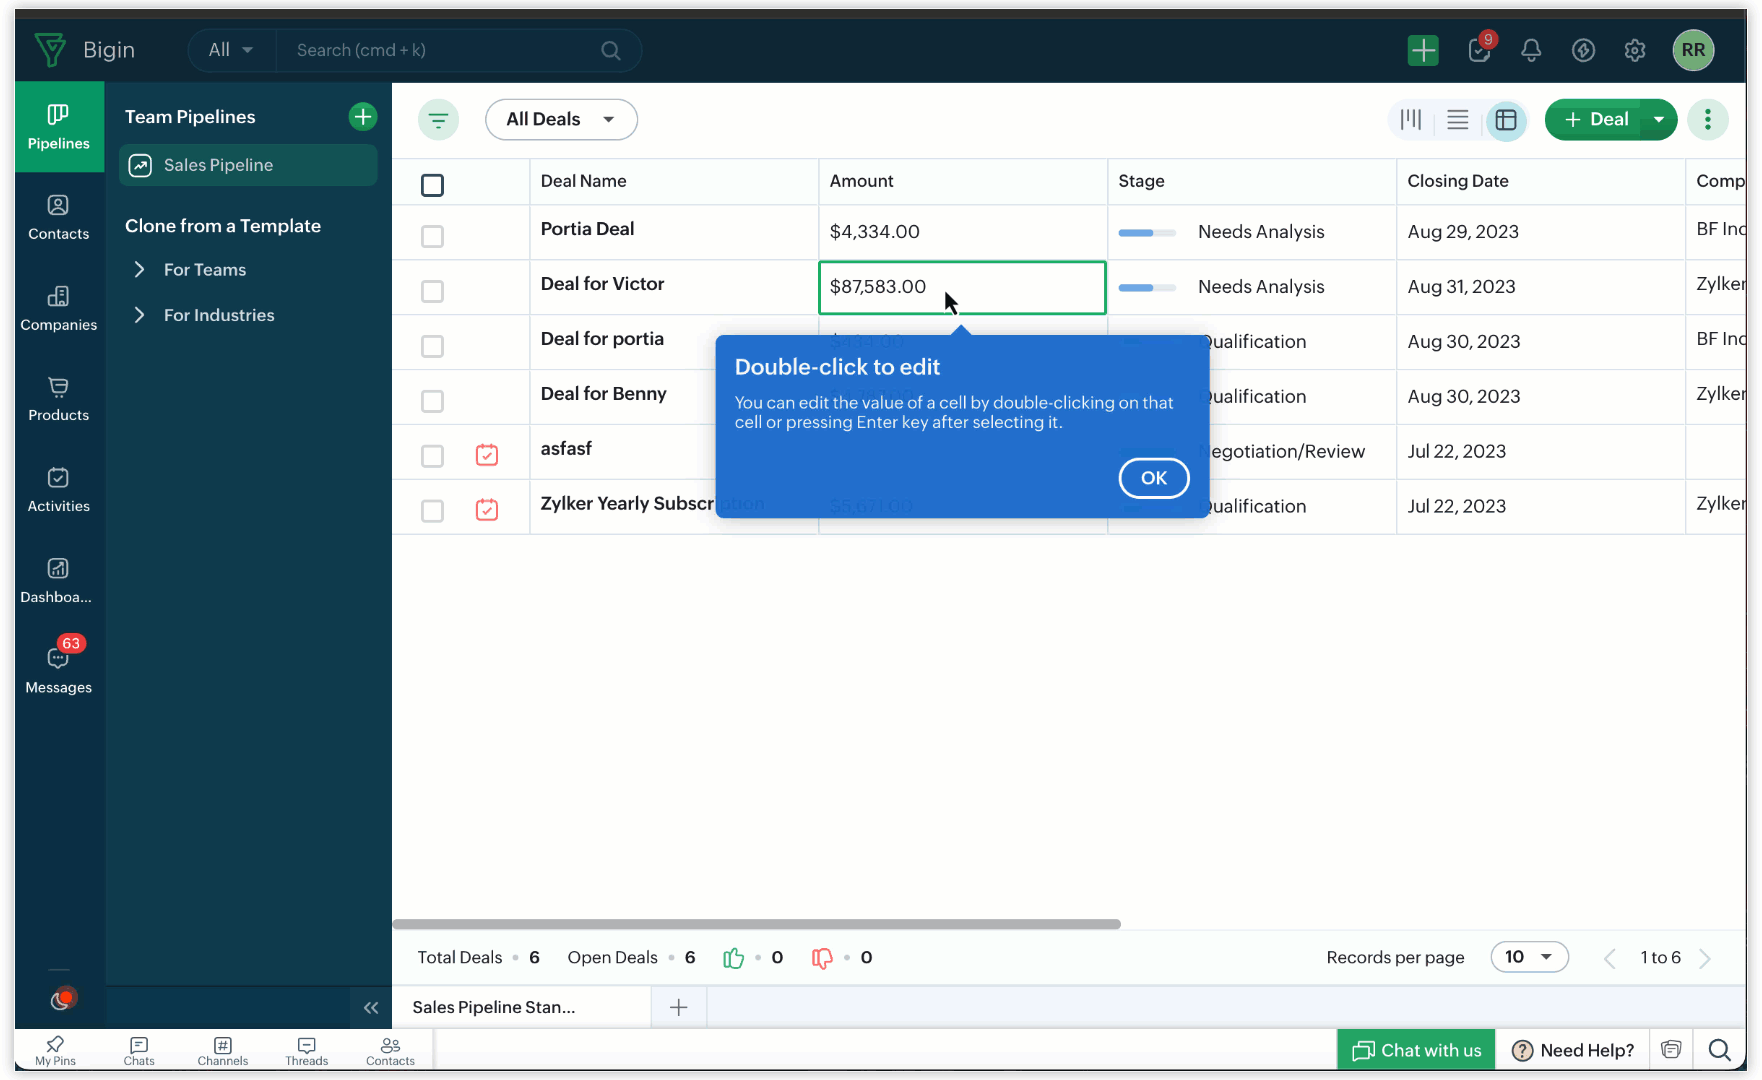Image resolution: width=1762 pixels, height=1080 pixels.
Task: Click the Bigin logo icon
Action: 50,50
